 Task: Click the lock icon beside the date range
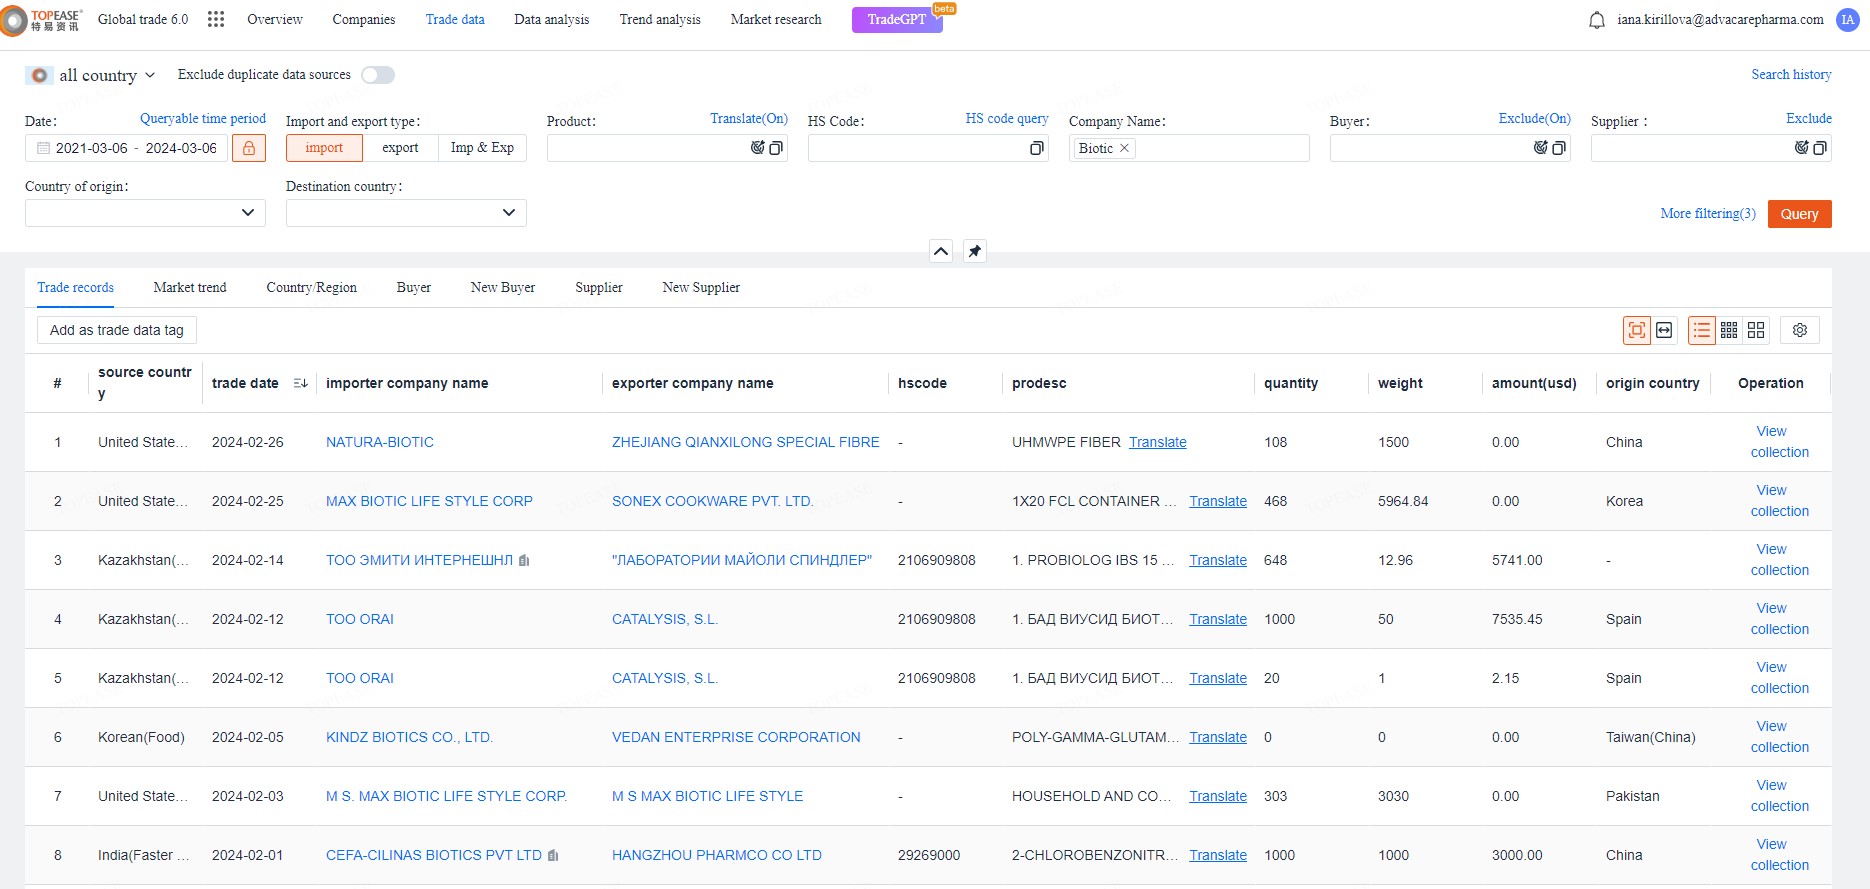tap(249, 148)
